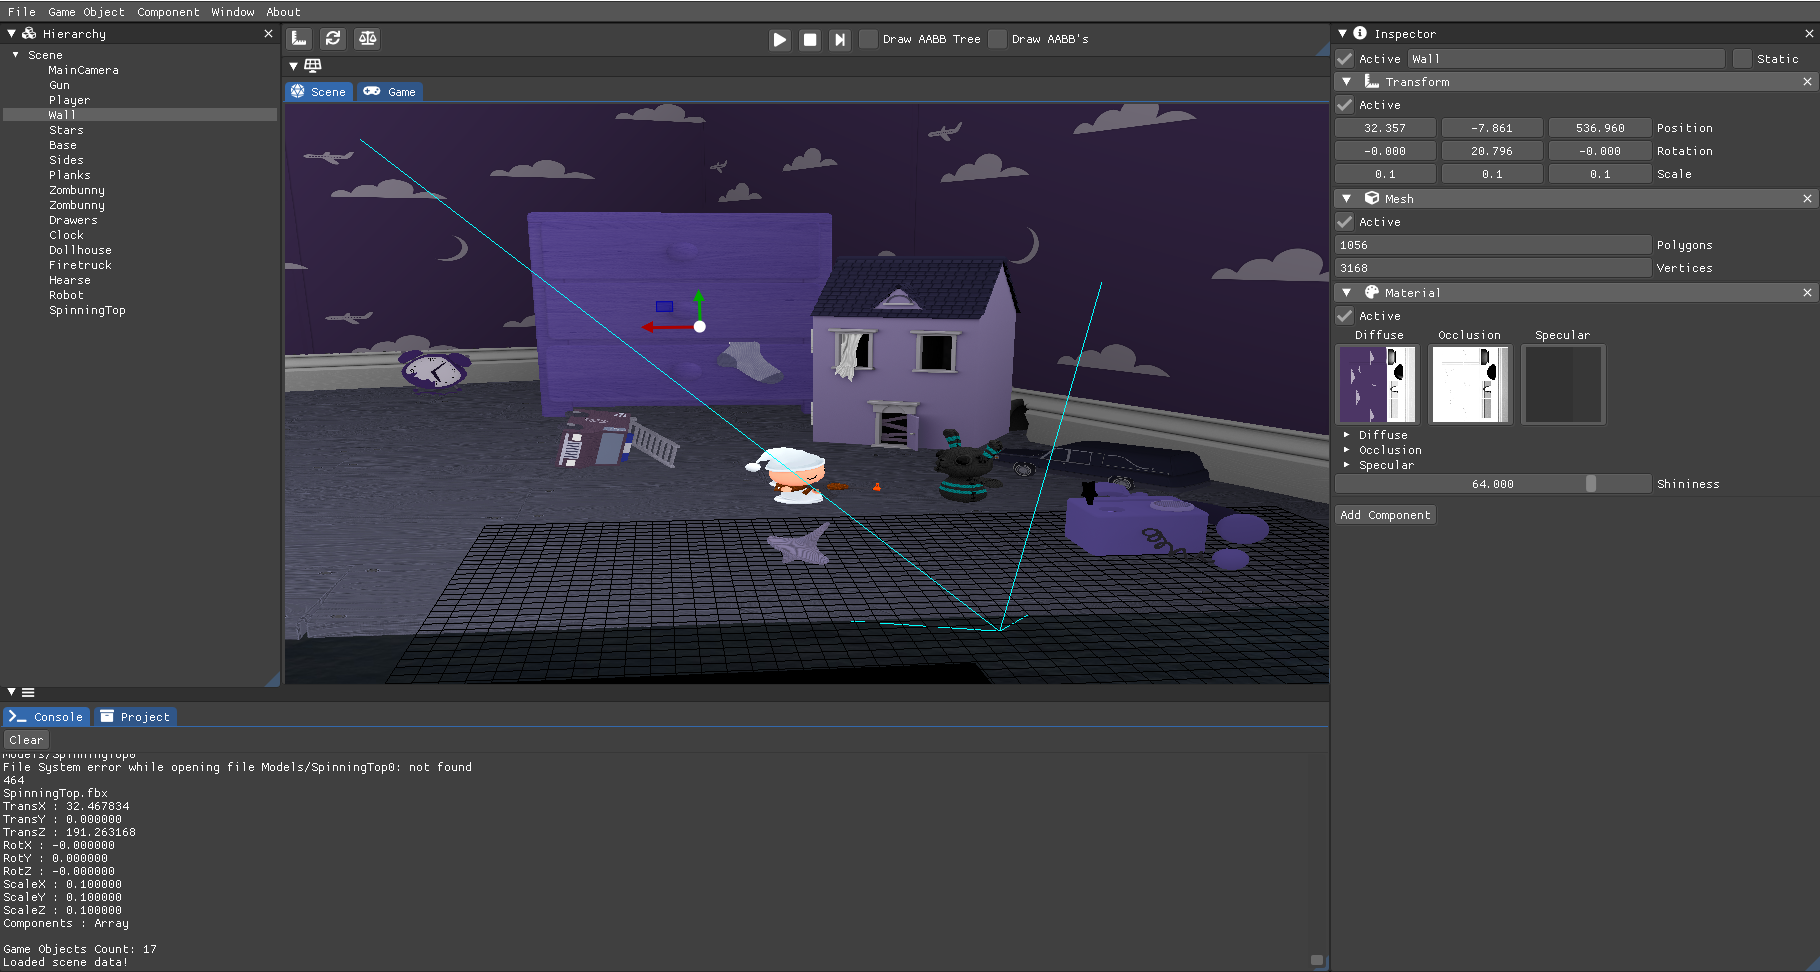
Task: Enable Draw AABB's checkbox
Action: tap(997, 39)
